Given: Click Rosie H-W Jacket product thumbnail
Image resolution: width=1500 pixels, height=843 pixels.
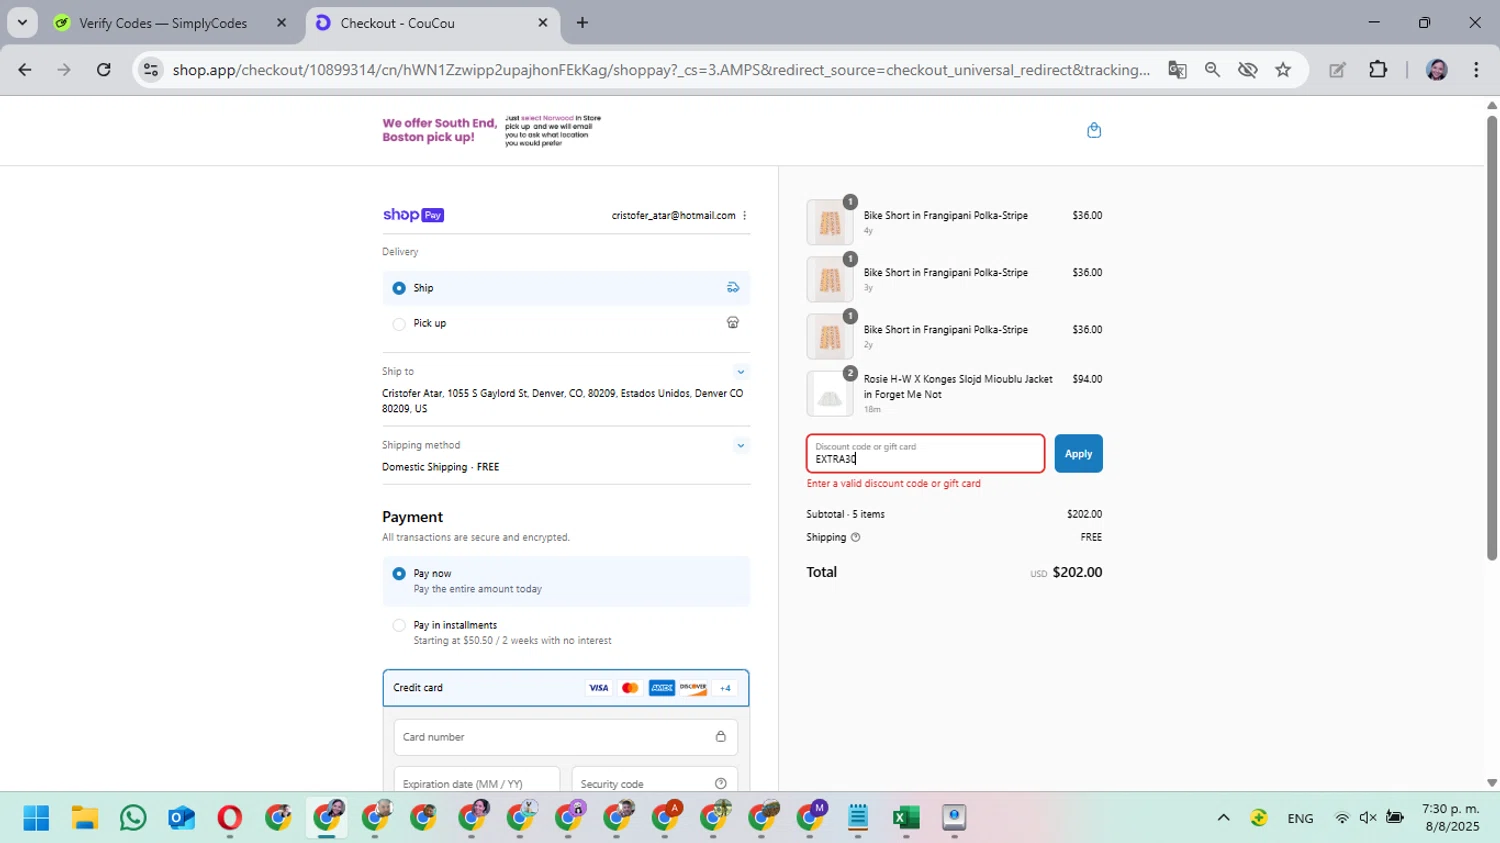Looking at the screenshot, I should click(830, 394).
